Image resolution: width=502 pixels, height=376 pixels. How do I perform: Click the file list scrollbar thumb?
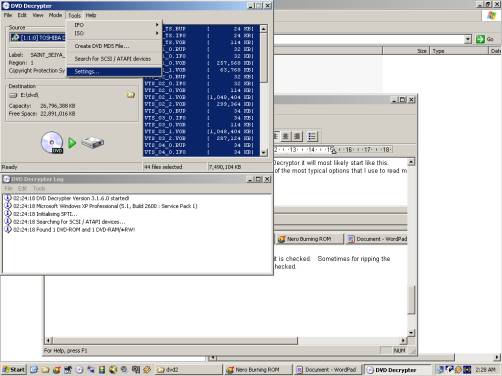click(264, 57)
